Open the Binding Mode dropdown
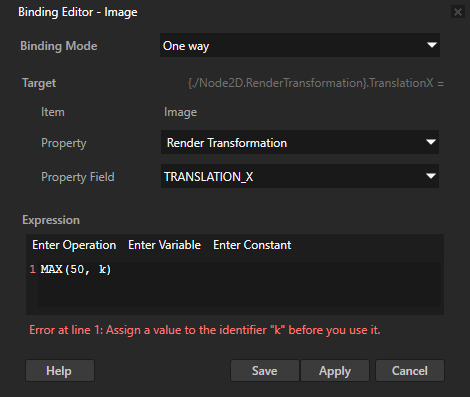The height and width of the screenshot is (397, 470). pyautogui.click(x=300, y=45)
